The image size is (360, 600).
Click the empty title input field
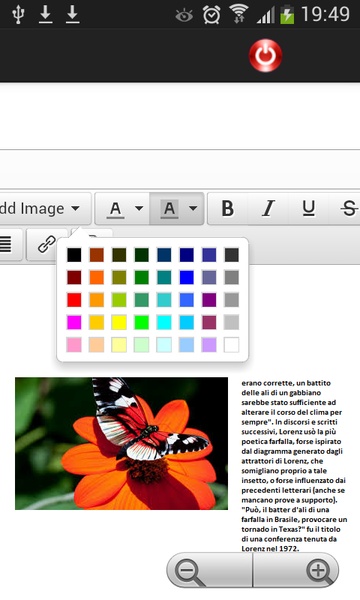pyautogui.click(x=180, y=168)
